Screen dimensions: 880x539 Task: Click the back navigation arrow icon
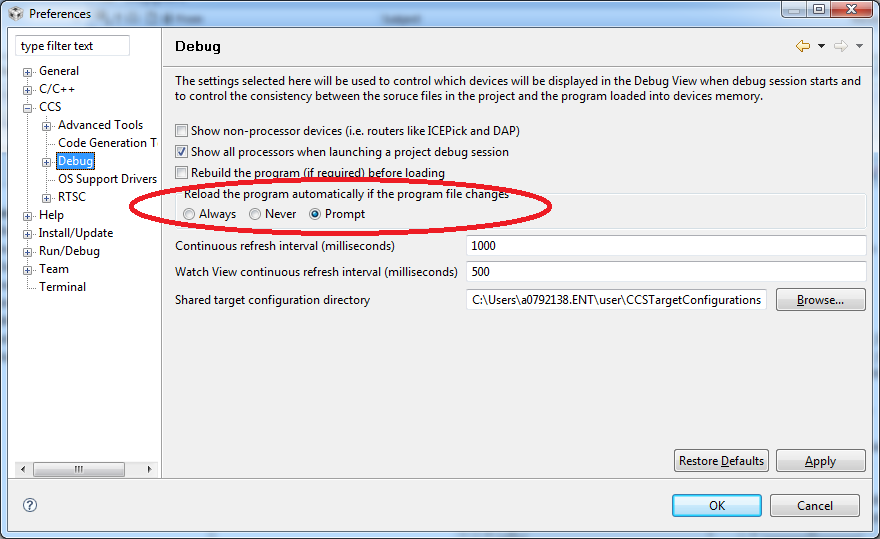(x=802, y=46)
